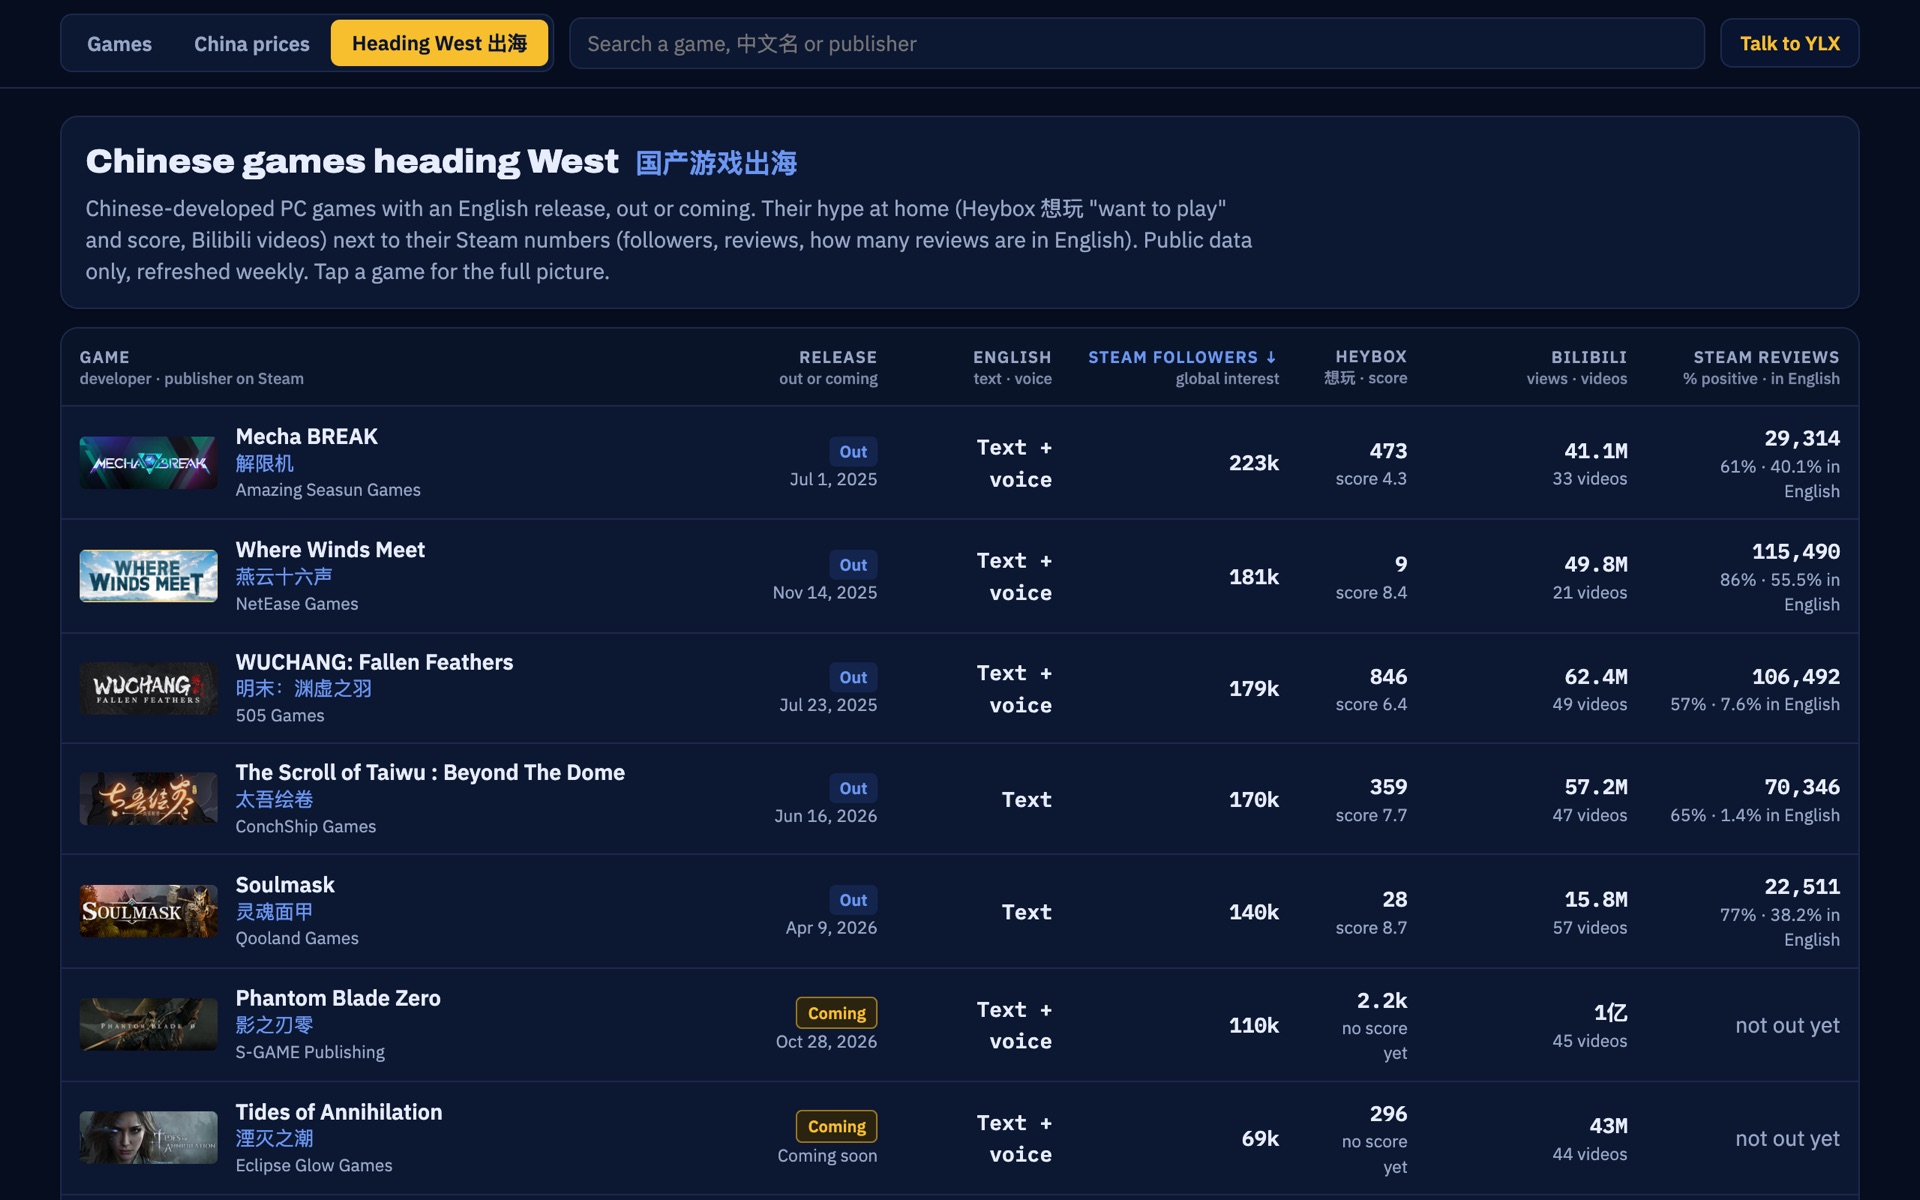Screen dimensions: 1920x1200
Task: Open WUCHANG: Fallen Feathers title
Action: point(374,662)
